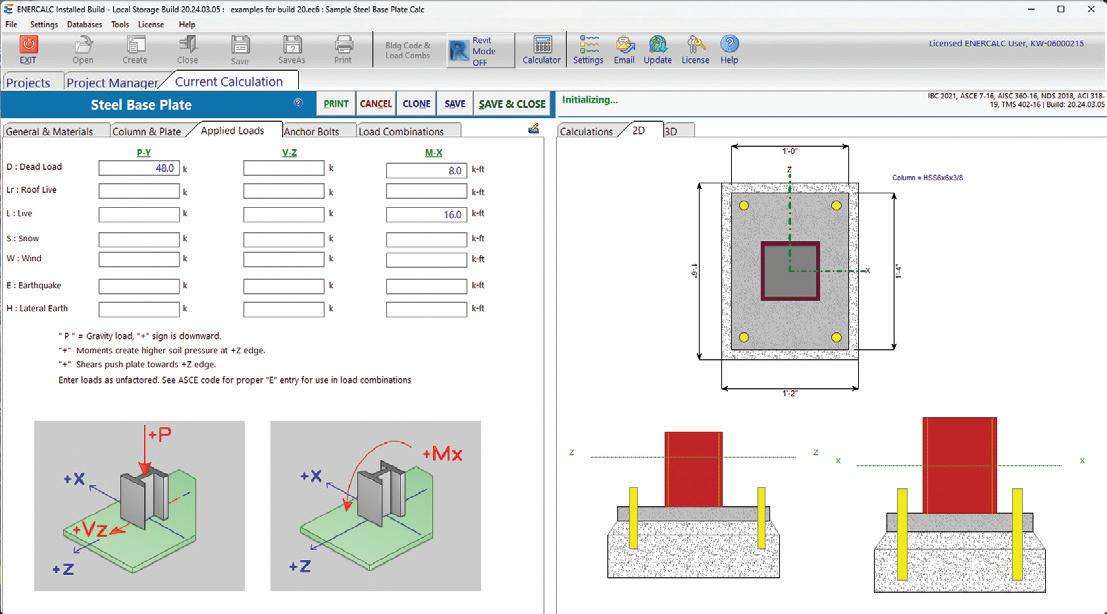Screen dimensions: 1107x614
Task: Click the Lateral Earth V-Z field
Action: pos(284,308)
